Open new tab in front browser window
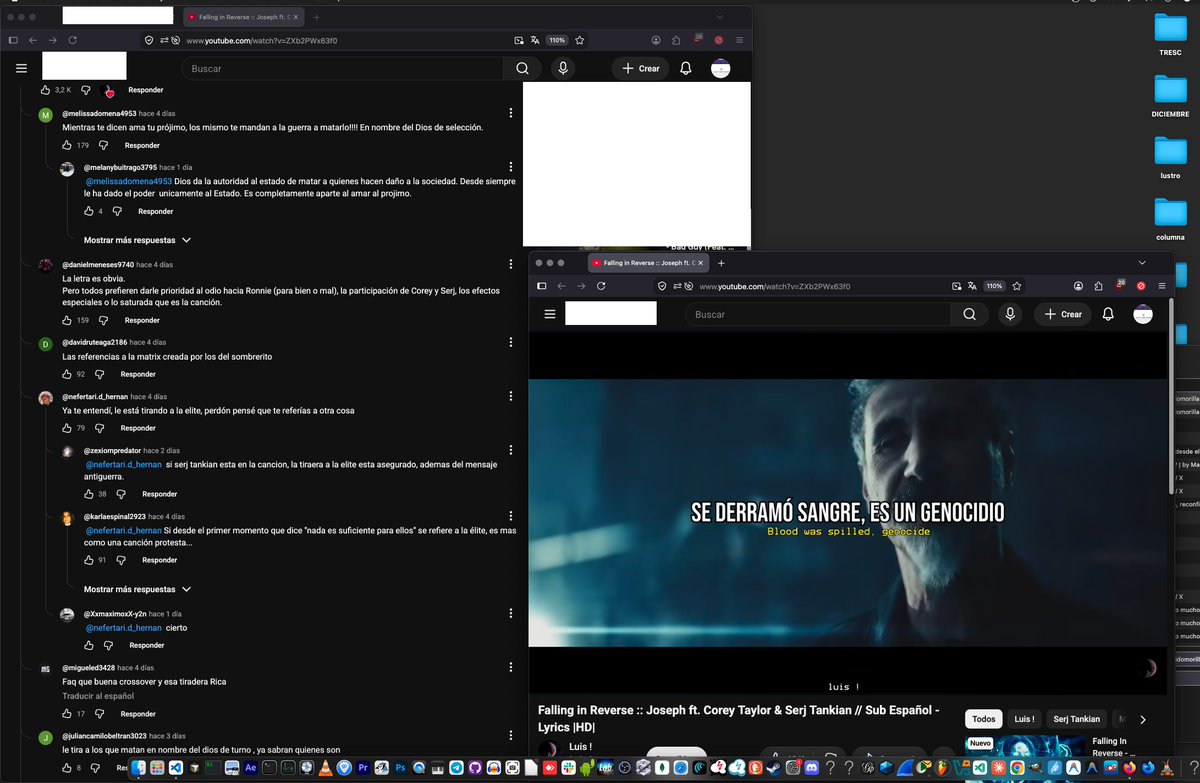The image size is (1200, 783). click(x=721, y=263)
